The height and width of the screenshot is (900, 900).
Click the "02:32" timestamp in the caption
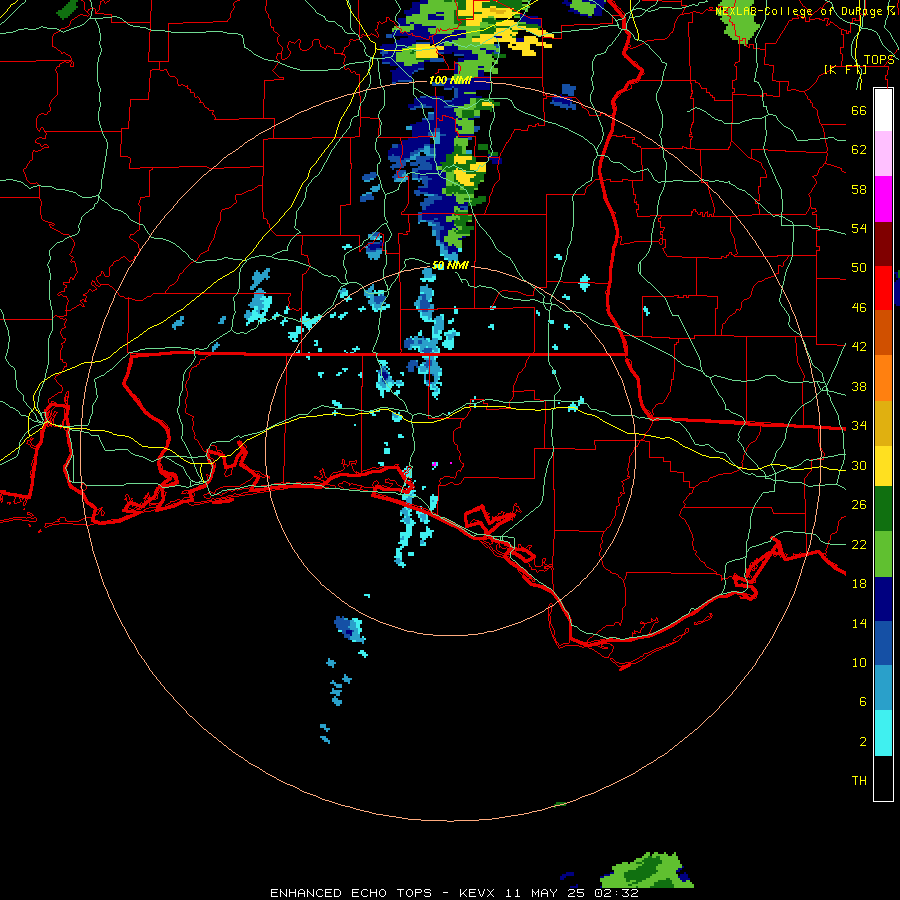coord(616,893)
